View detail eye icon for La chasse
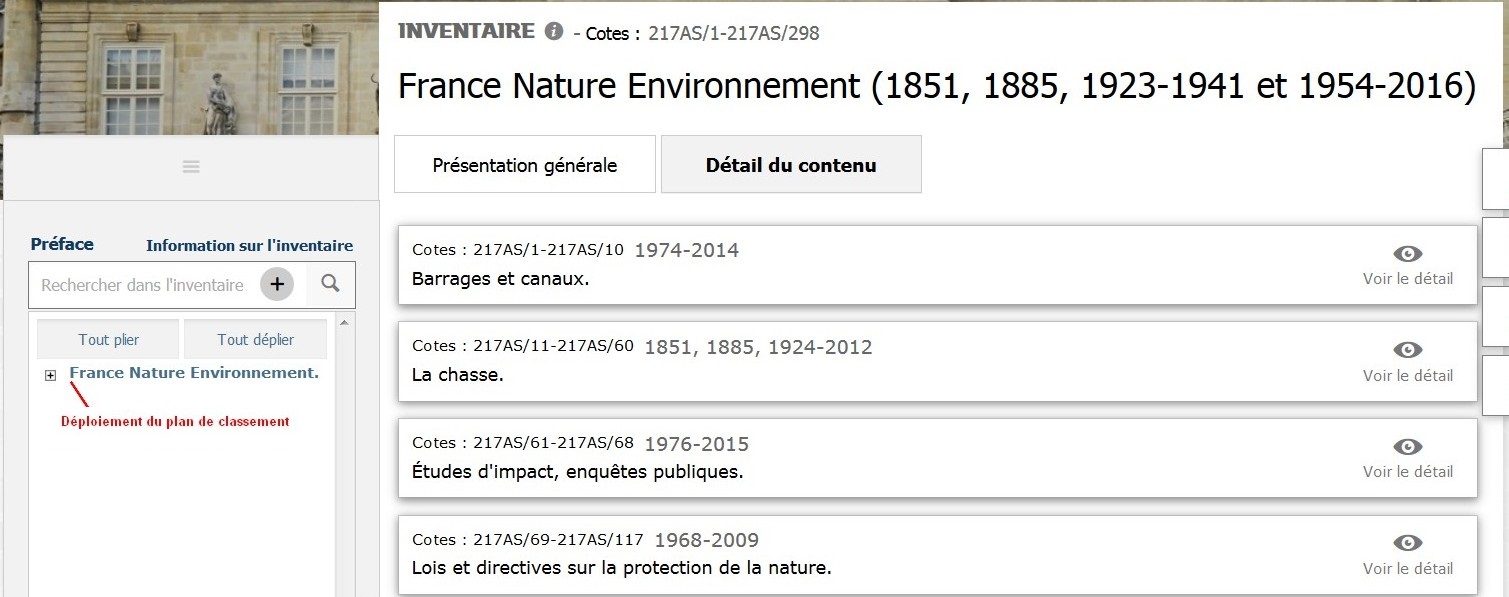Image resolution: width=1509 pixels, height=597 pixels. [1407, 350]
